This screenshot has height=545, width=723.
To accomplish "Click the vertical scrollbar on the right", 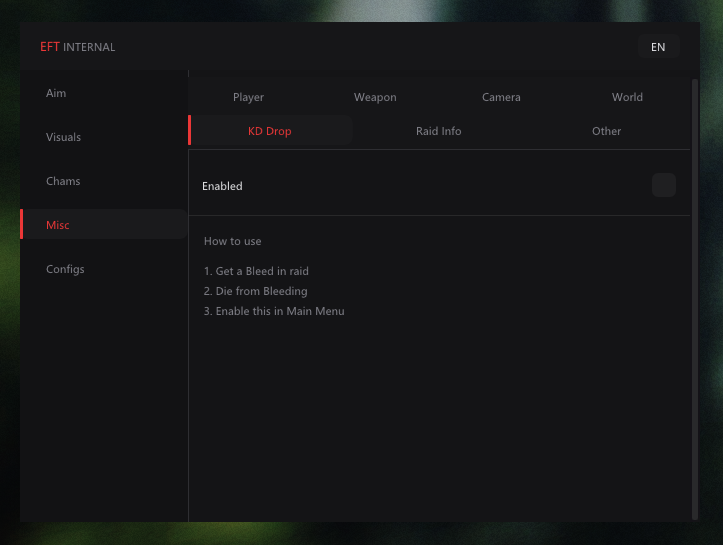I will [x=695, y=299].
